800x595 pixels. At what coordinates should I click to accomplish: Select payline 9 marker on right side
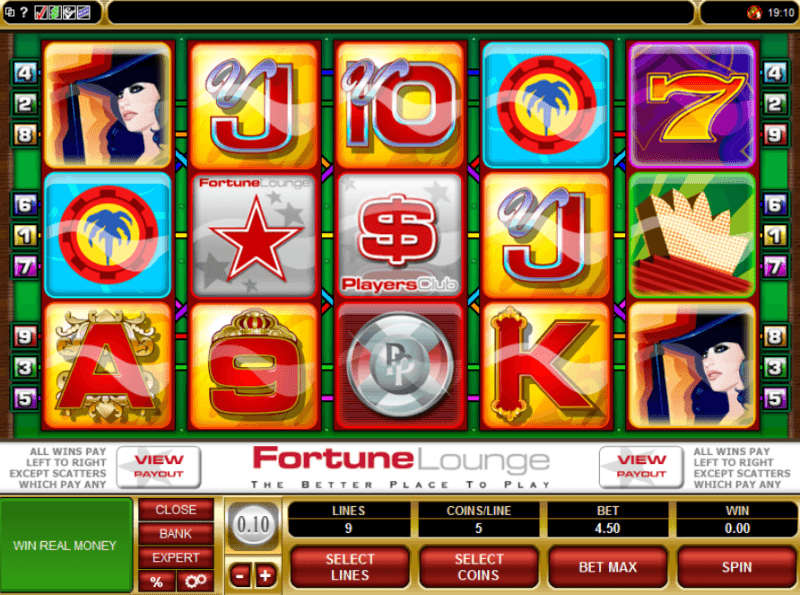coord(774,135)
